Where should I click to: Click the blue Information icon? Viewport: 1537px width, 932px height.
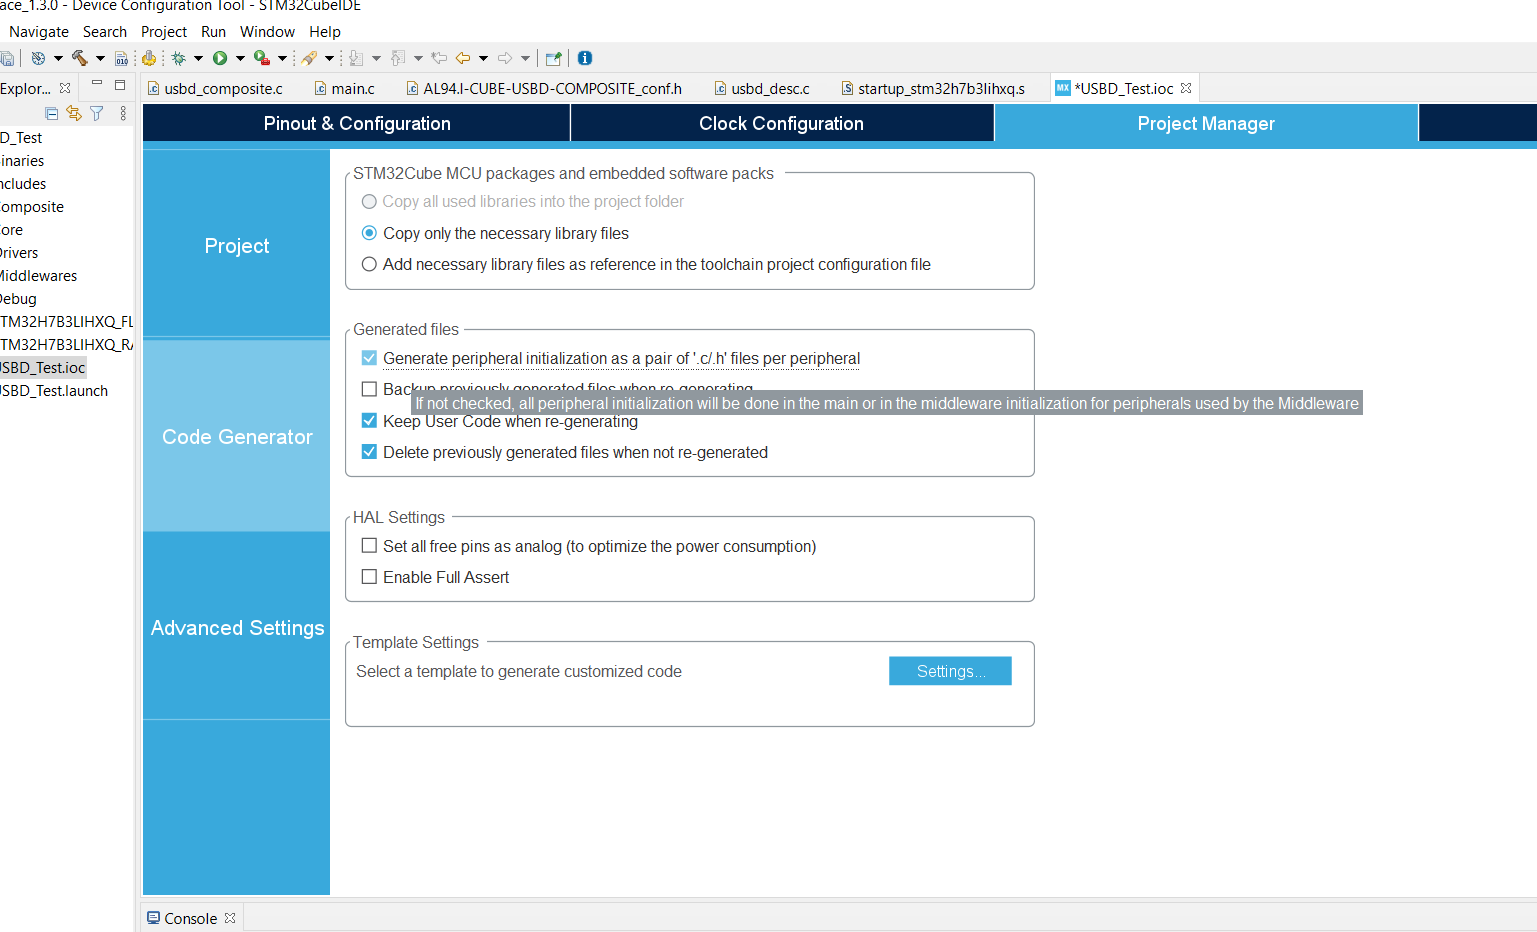[x=585, y=58]
